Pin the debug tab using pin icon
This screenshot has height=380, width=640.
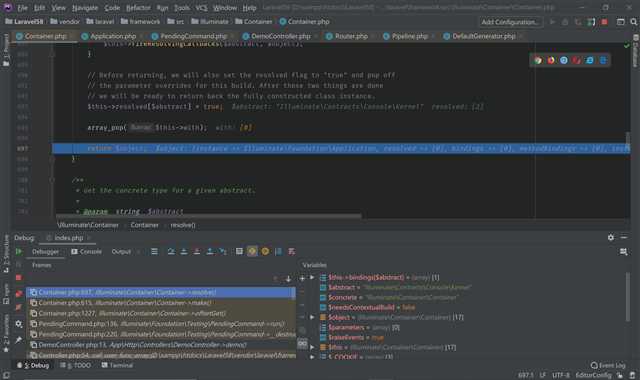pyautogui.click(x=19, y=340)
